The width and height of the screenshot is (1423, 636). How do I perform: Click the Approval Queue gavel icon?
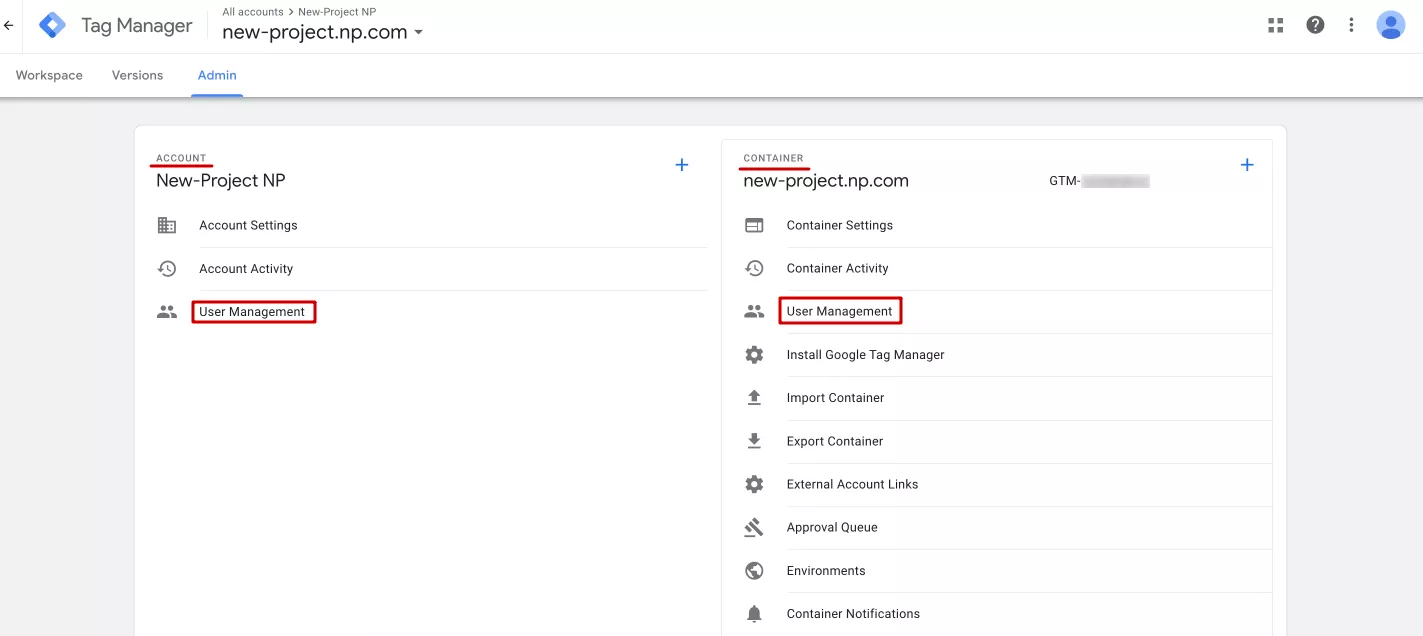click(x=754, y=527)
